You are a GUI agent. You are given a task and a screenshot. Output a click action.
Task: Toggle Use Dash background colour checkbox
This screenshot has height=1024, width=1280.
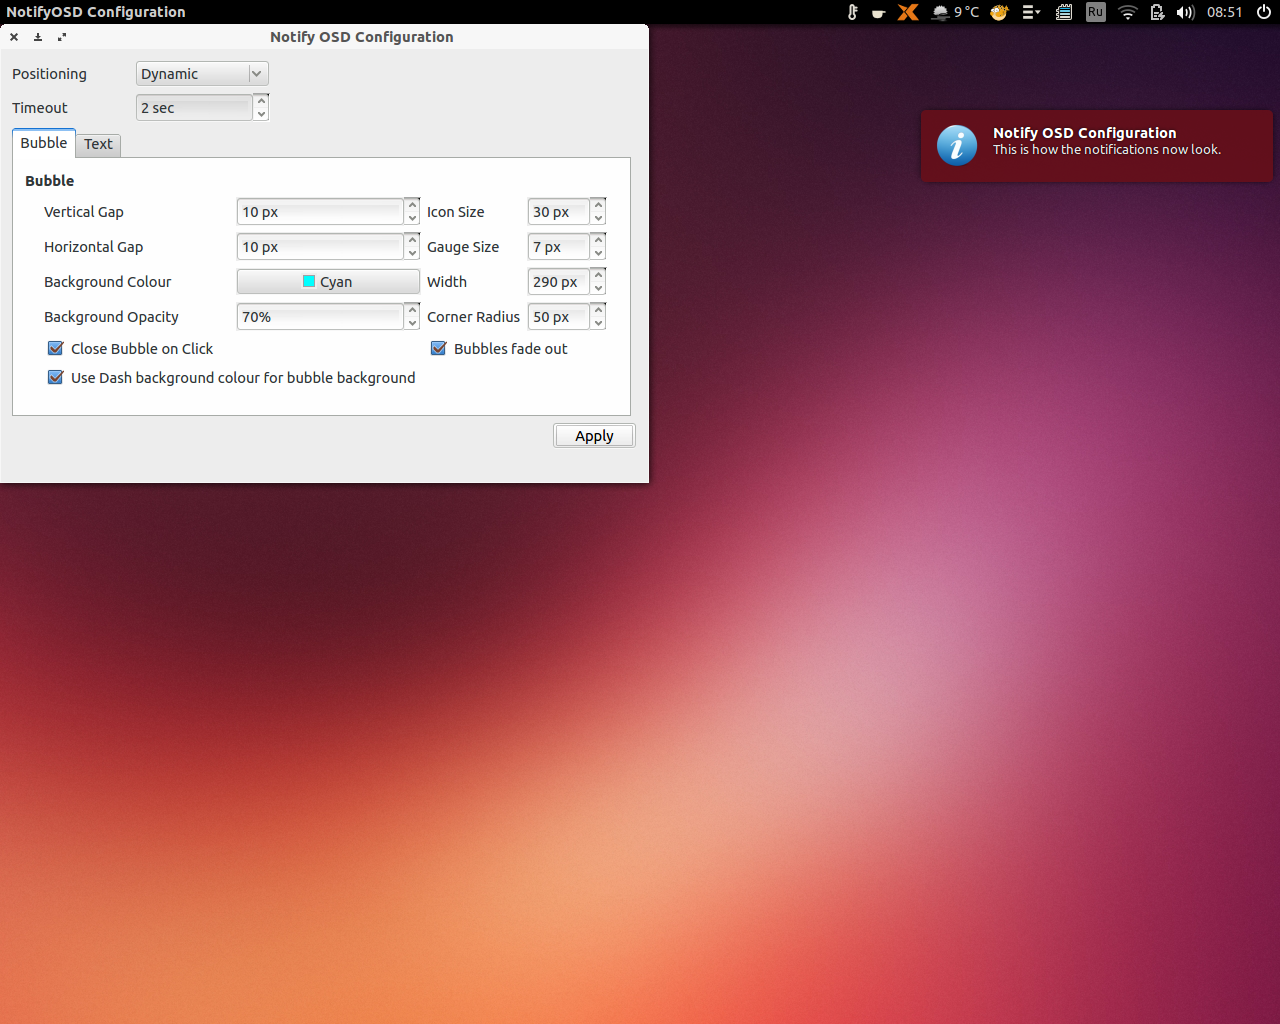point(56,378)
